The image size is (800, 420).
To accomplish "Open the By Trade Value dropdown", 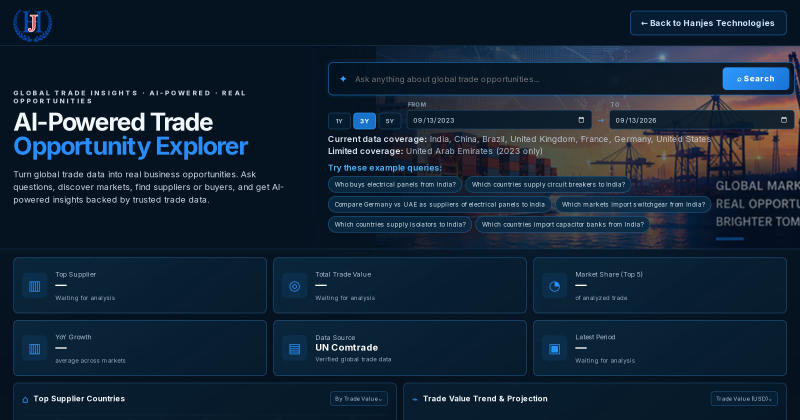I will coord(359,399).
